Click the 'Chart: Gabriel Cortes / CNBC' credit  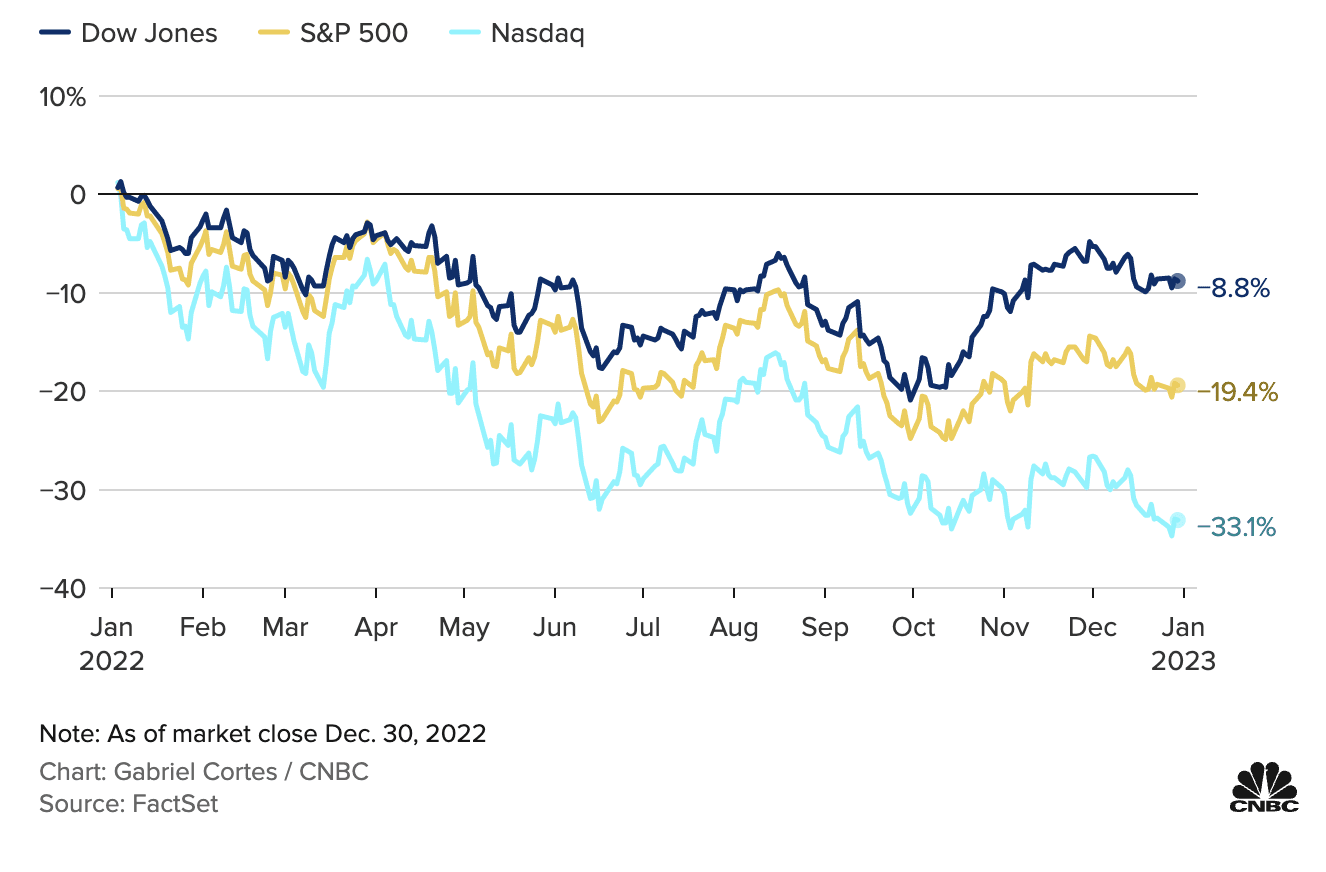(204, 772)
